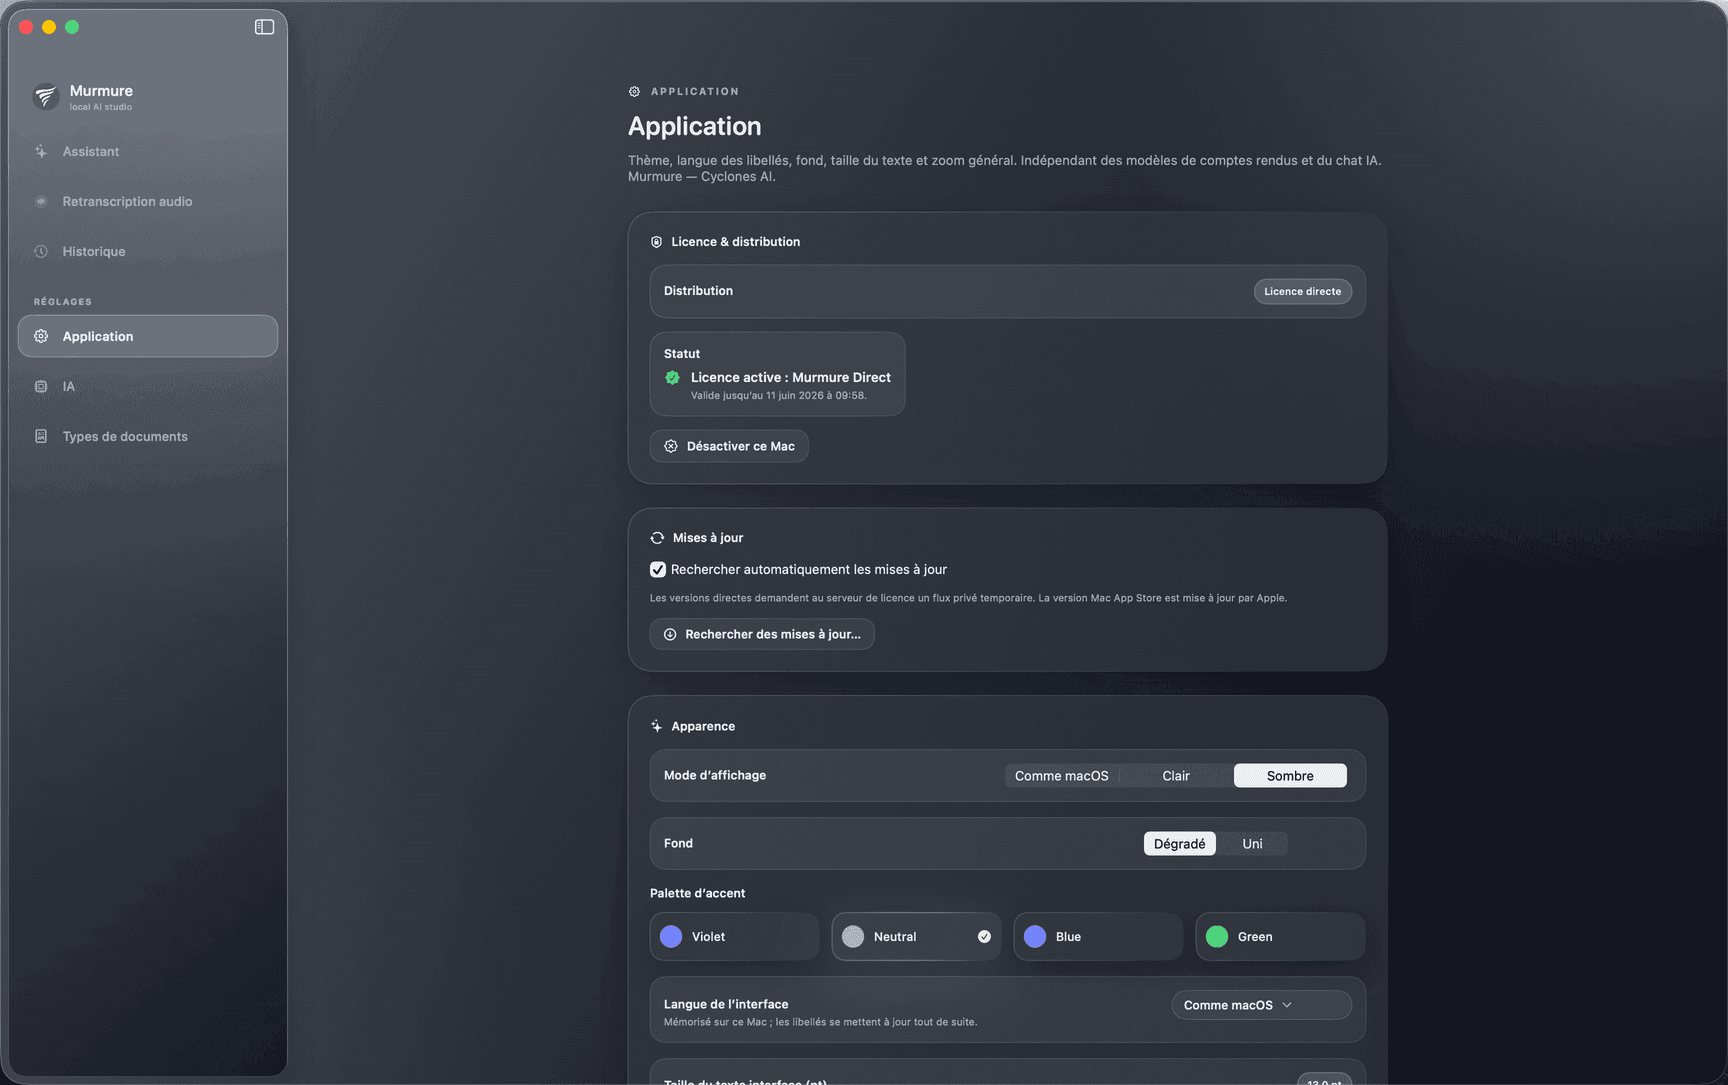Click Rechercher des mises à jour button
The image size is (1728, 1085).
click(x=762, y=635)
